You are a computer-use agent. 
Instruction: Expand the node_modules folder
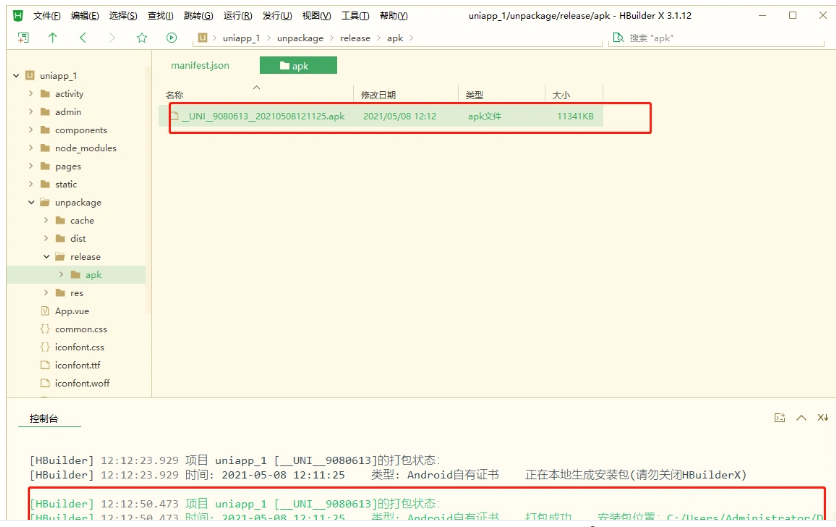[31, 148]
